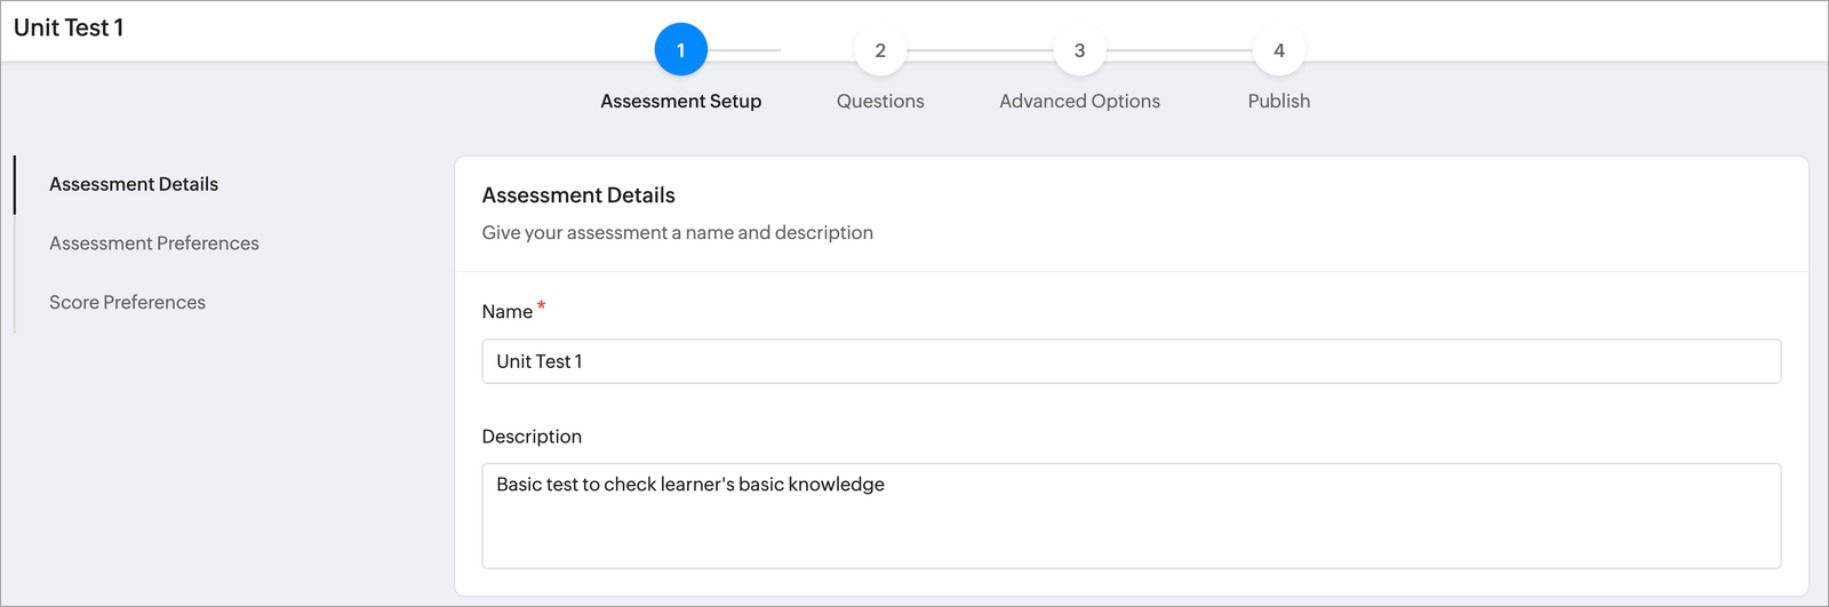Click the Name field label
Screen dimensions: 1829x607
click(x=507, y=312)
